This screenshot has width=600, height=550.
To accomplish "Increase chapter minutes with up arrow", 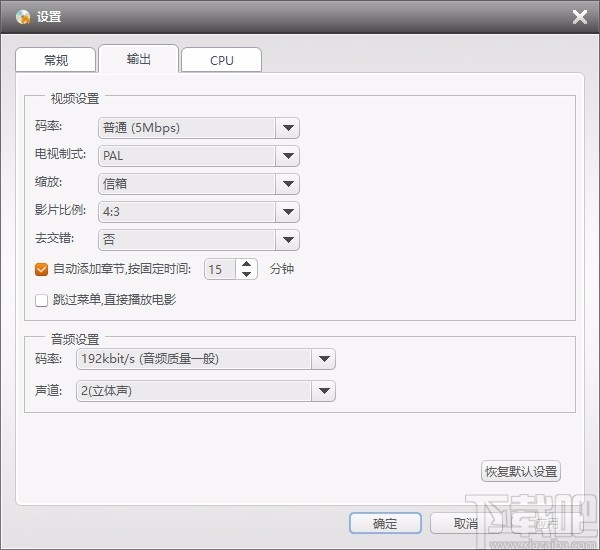I will point(246,264).
